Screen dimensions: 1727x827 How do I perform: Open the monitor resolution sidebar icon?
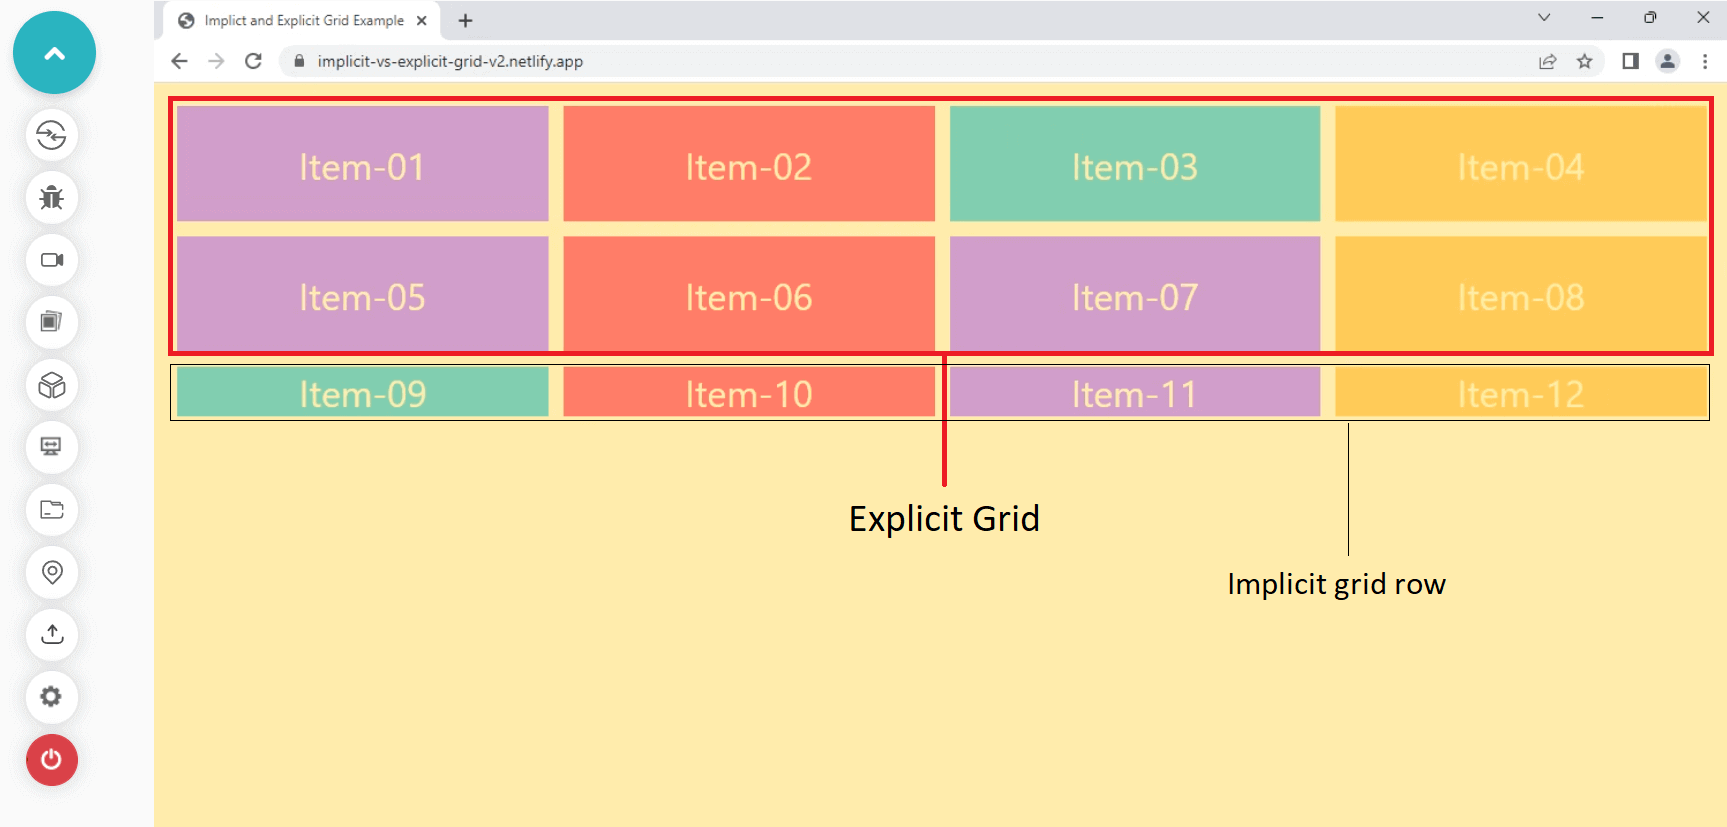click(52, 447)
